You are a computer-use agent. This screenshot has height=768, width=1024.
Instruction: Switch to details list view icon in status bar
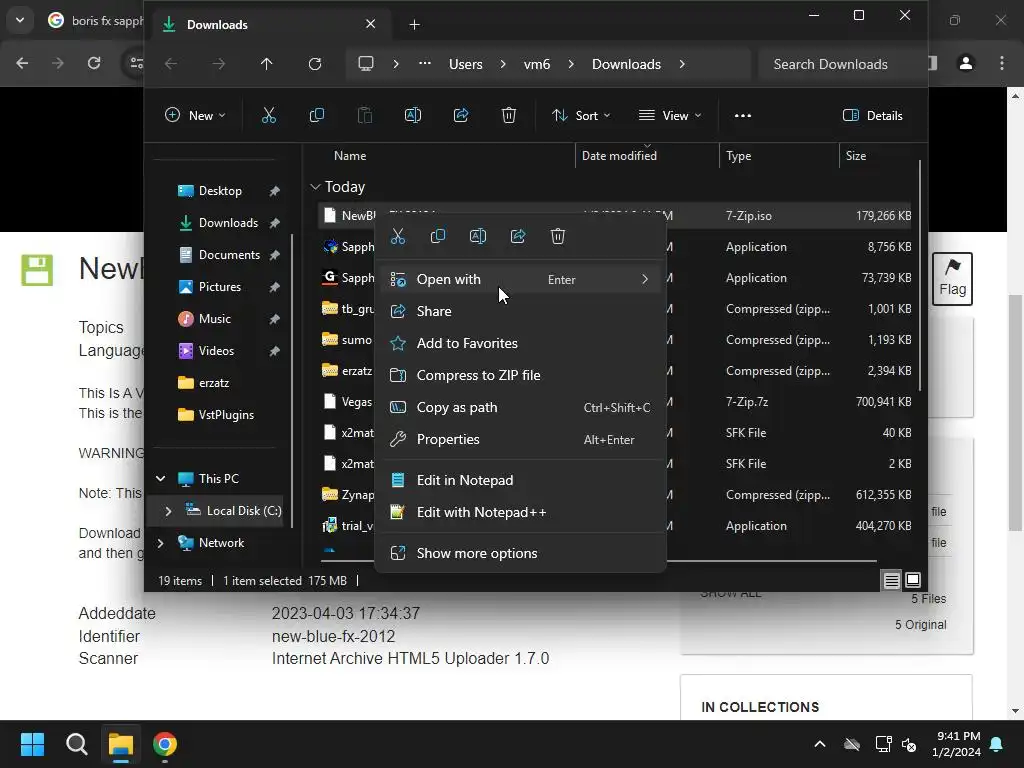pyautogui.click(x=891, y=581)
